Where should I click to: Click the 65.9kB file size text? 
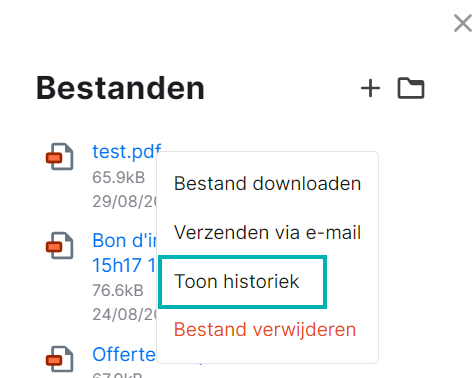(119, 177)
